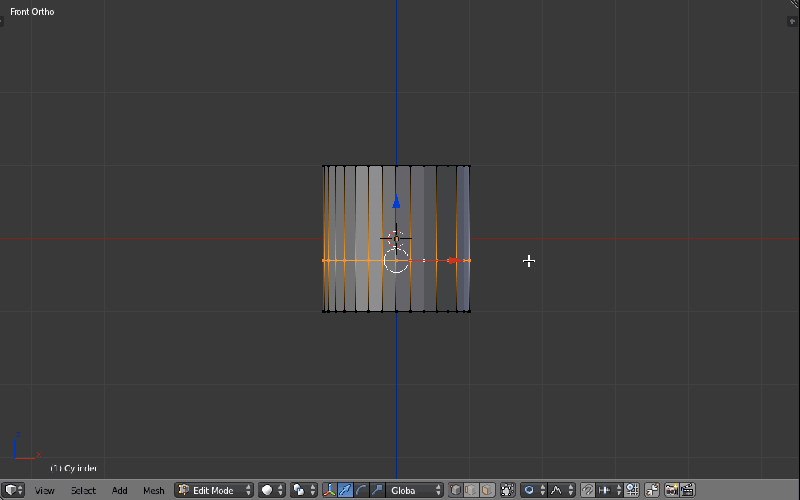800x500 pixels.
Task: Open the Mesh menu
Action: tap(154, 491)
